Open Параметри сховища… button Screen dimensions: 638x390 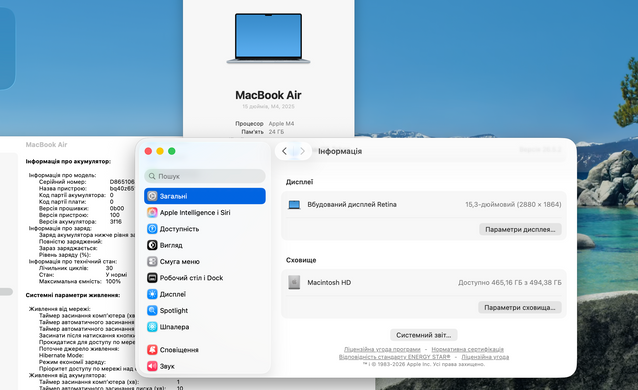point(520,307)
